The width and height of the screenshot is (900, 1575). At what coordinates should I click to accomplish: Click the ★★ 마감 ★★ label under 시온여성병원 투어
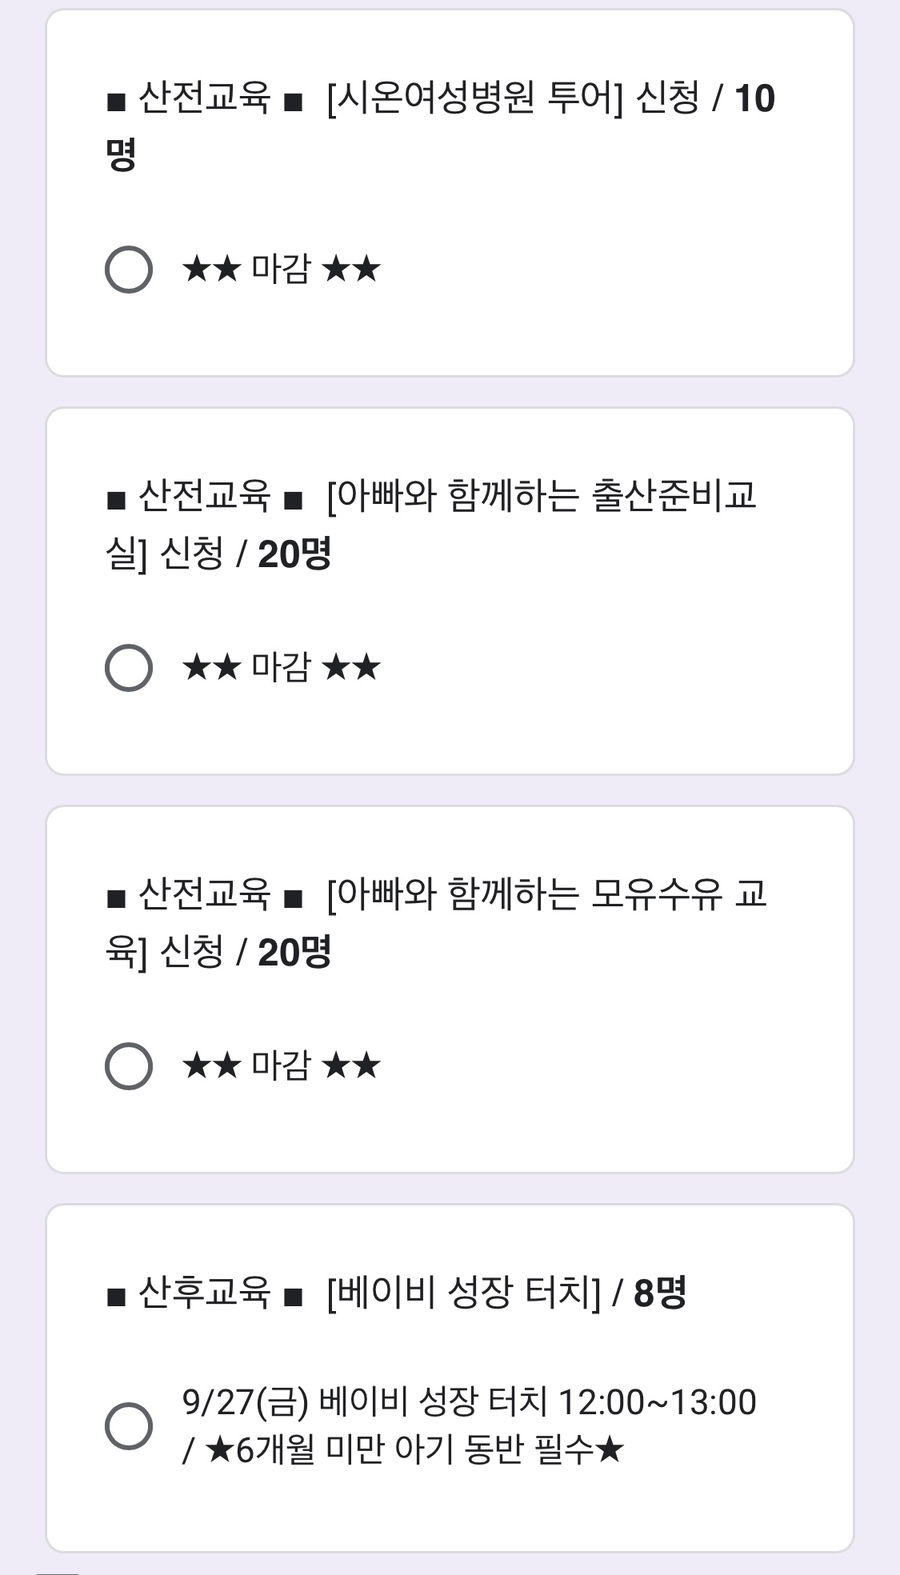point(281,269)
